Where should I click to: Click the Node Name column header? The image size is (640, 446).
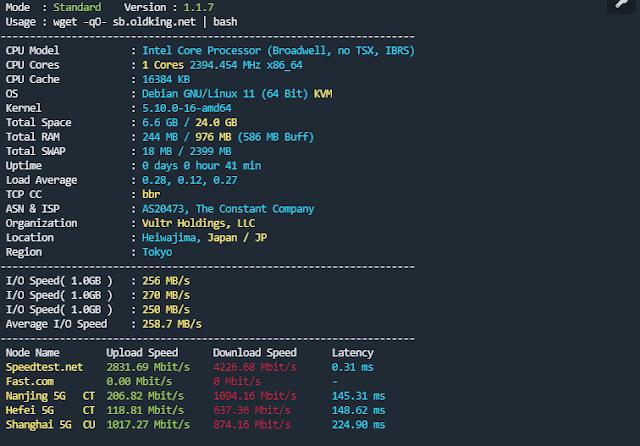pyautogui.click(x=33, y=352)
